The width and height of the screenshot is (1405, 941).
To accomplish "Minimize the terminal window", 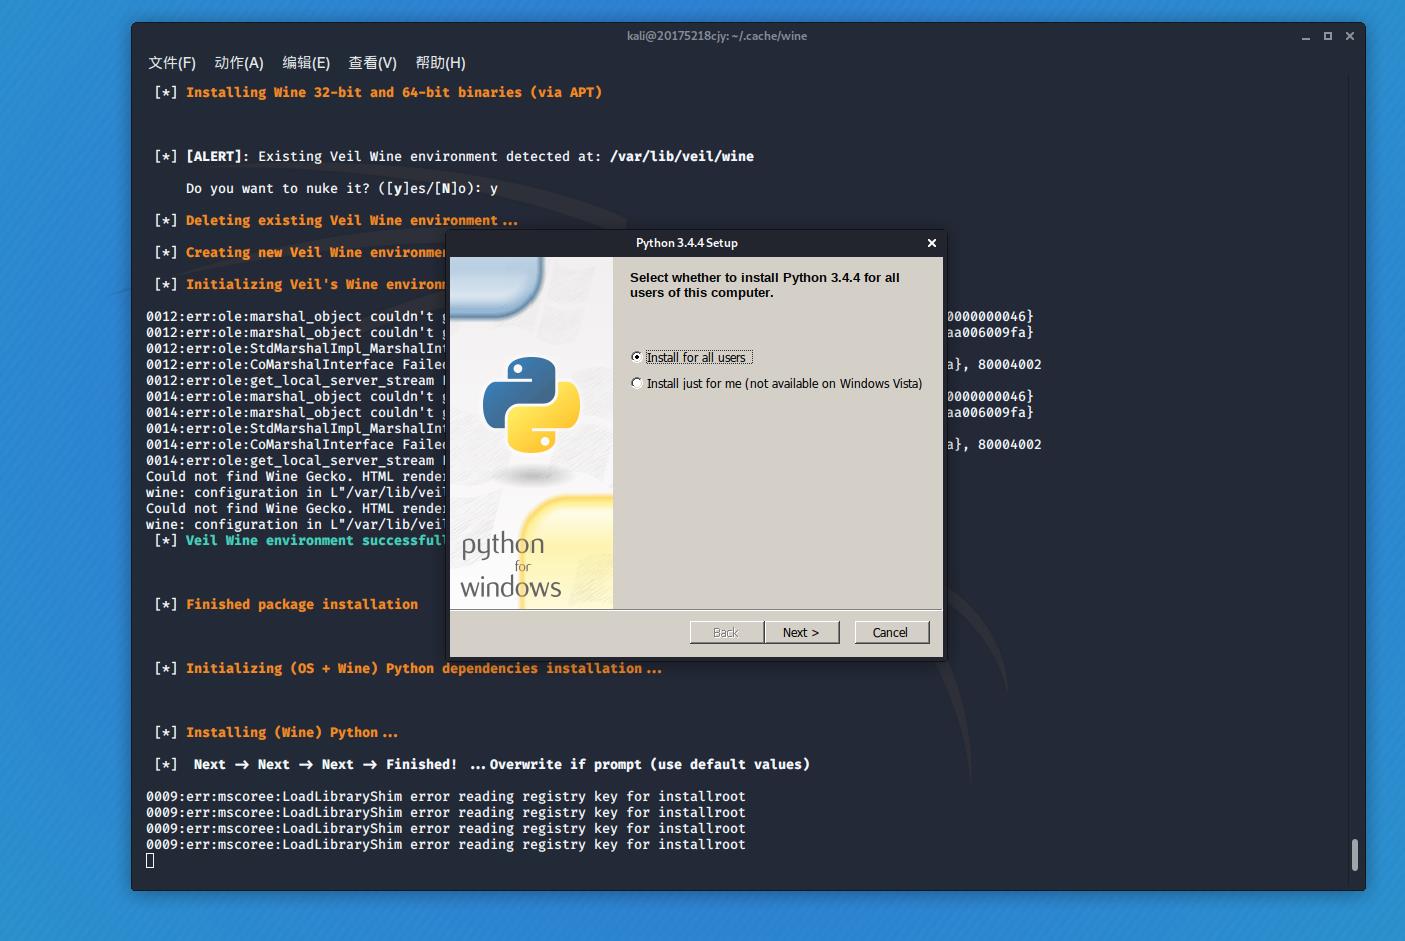I will [x=1306, y=36].
